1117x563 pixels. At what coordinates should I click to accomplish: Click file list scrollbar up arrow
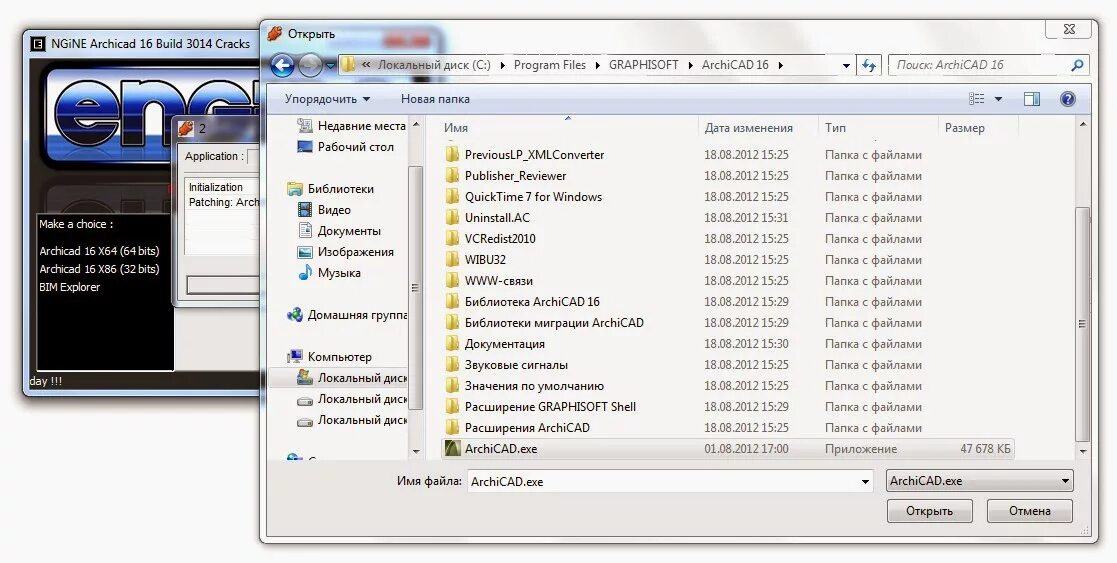pyautogui.click(x=1083, y=125)
